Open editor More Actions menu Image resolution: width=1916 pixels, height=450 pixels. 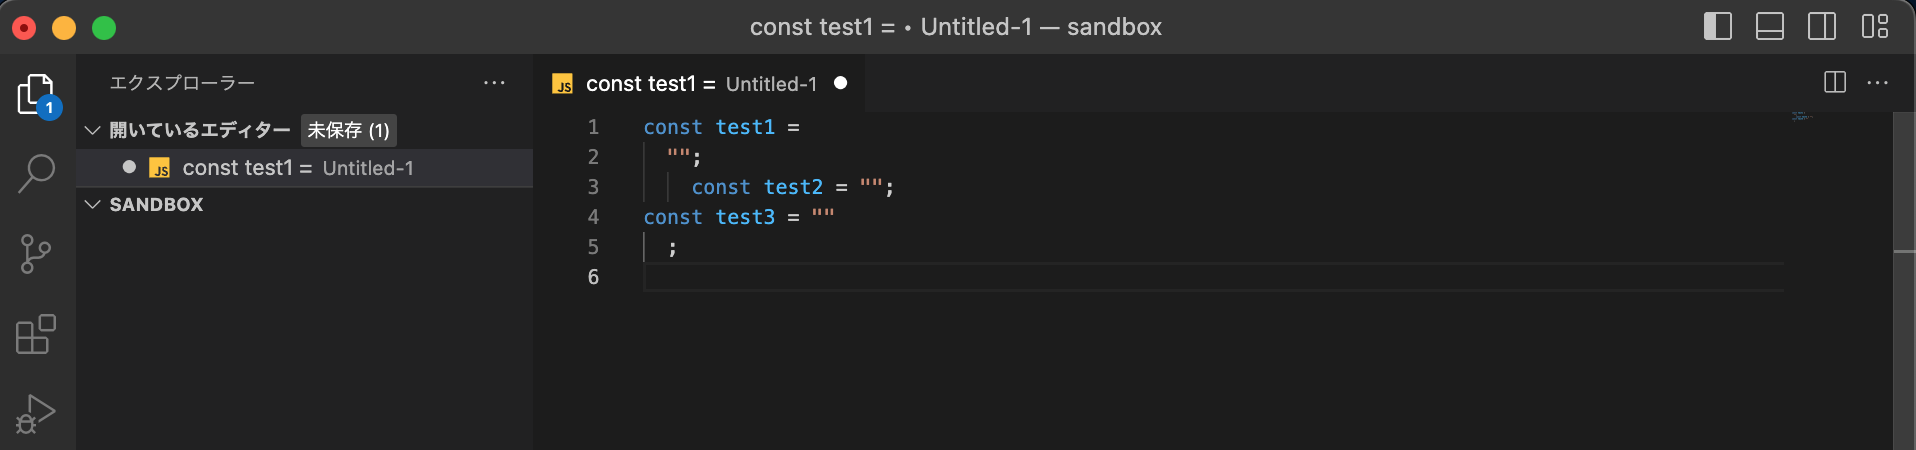coord(1878,83)
